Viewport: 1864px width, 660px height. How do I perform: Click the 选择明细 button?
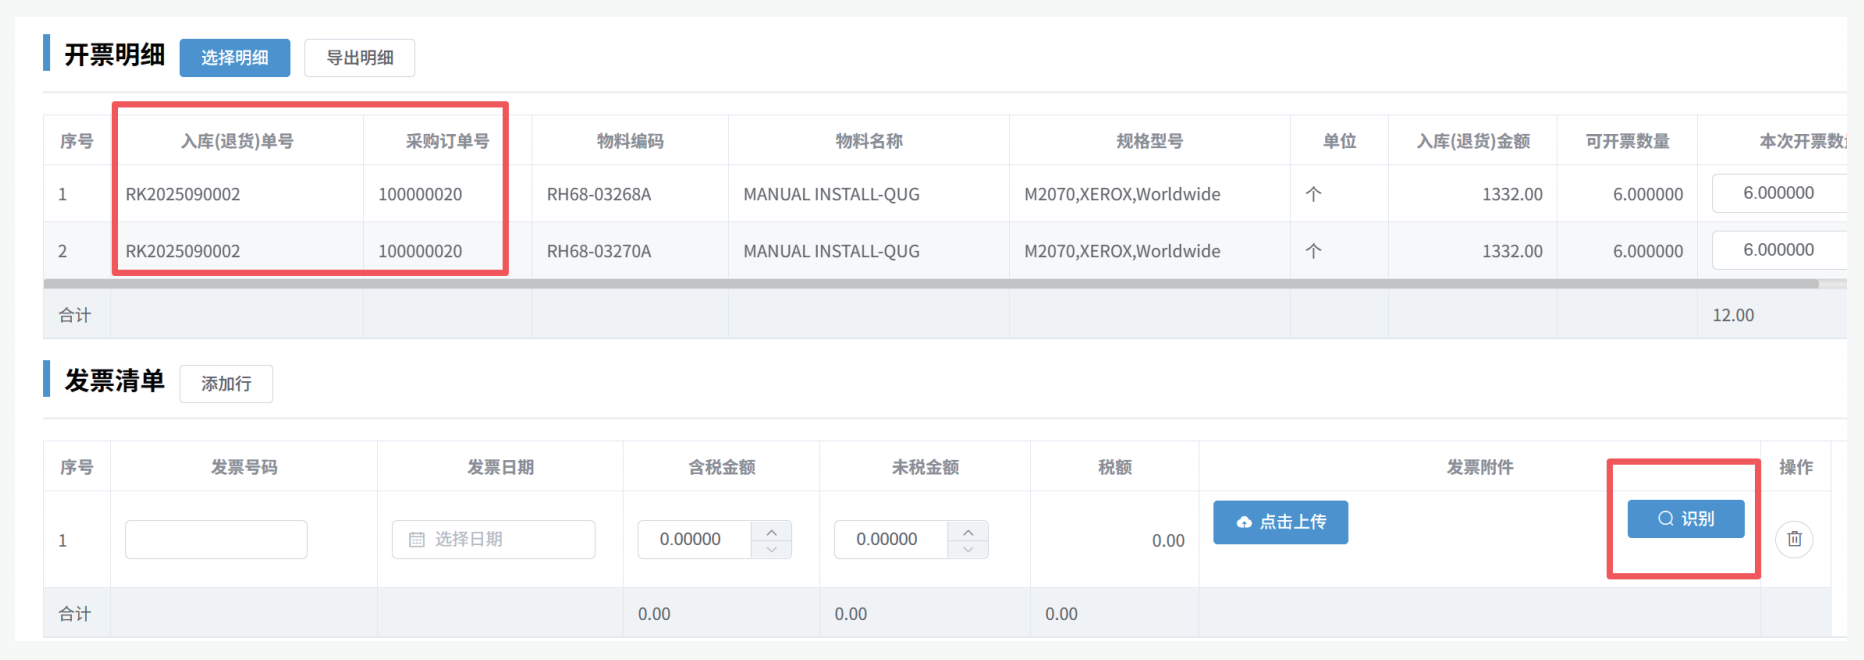coord(234,58)
